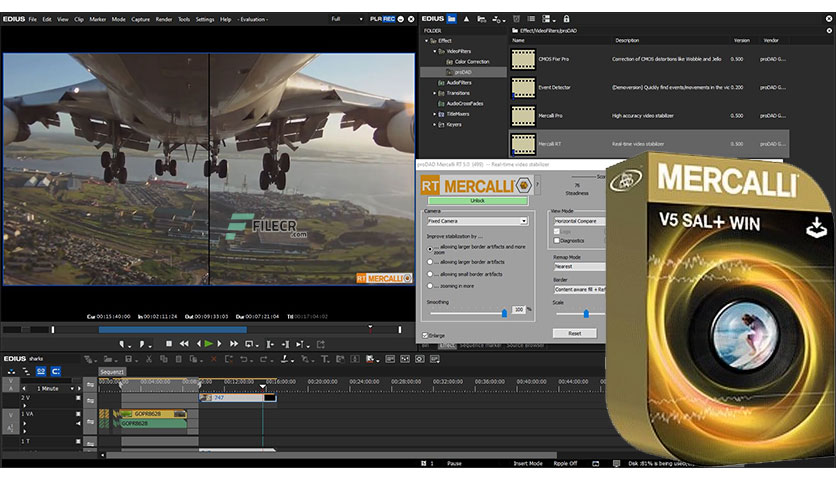Viewport: 836px width, 484px height.
Task: Click the lock icon in Effect palette toolbar
Action: click(x=566, y=19)
